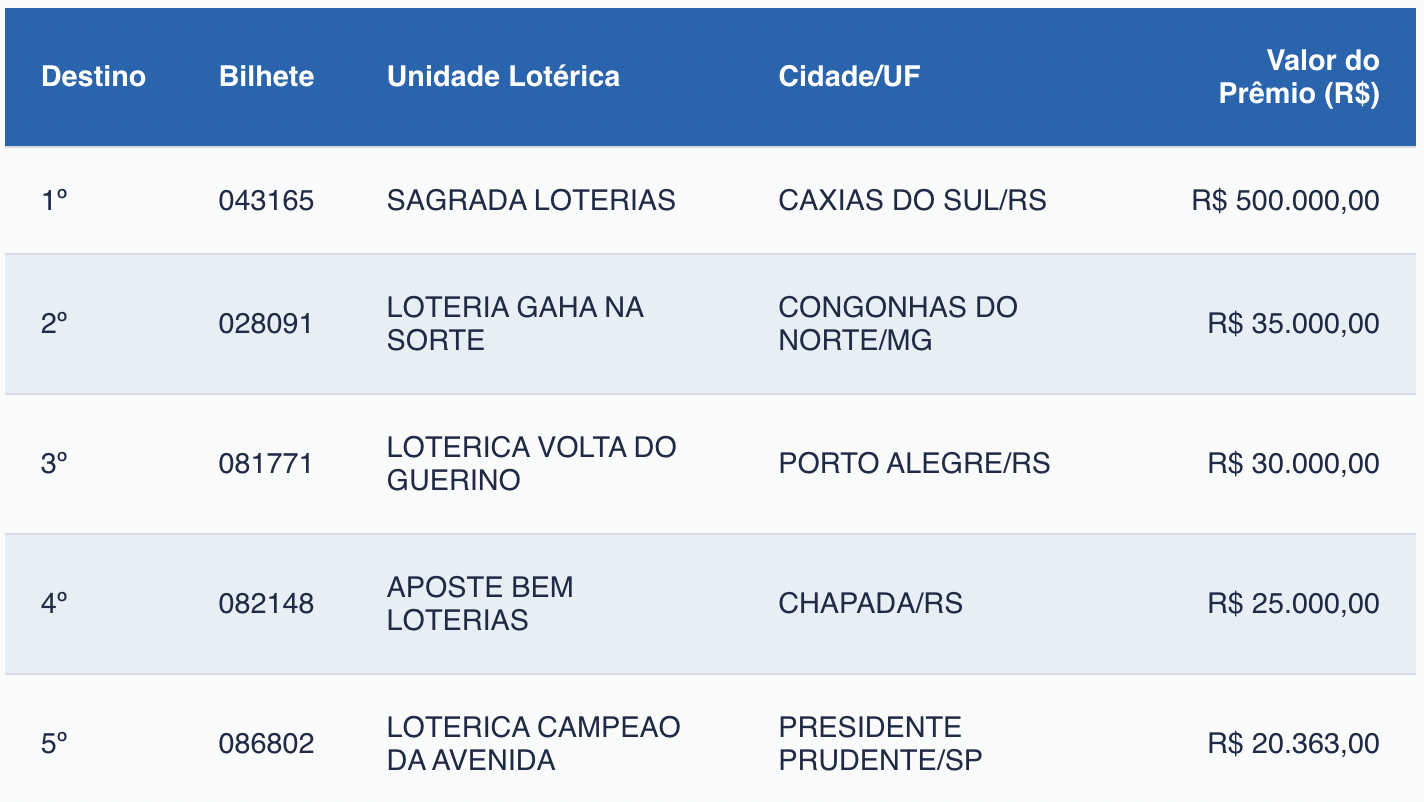Click the CHAPADA/RS cell

[x=870, y=604]
